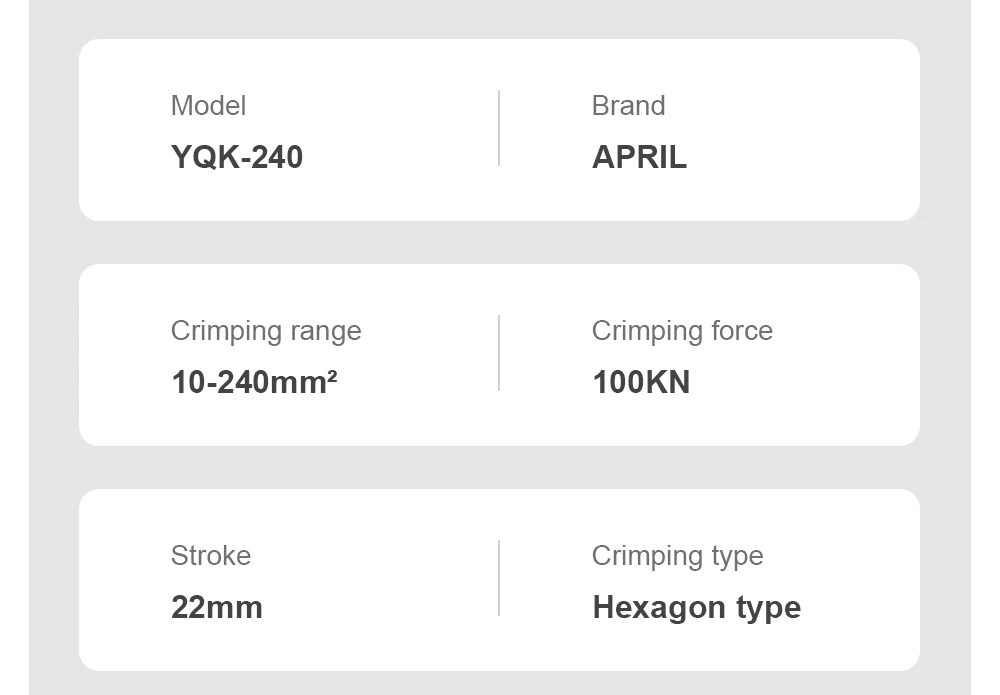Click the Crimping type label
Screen dimensions: 1000x695
pyautogui.click(x=677, y=556)
